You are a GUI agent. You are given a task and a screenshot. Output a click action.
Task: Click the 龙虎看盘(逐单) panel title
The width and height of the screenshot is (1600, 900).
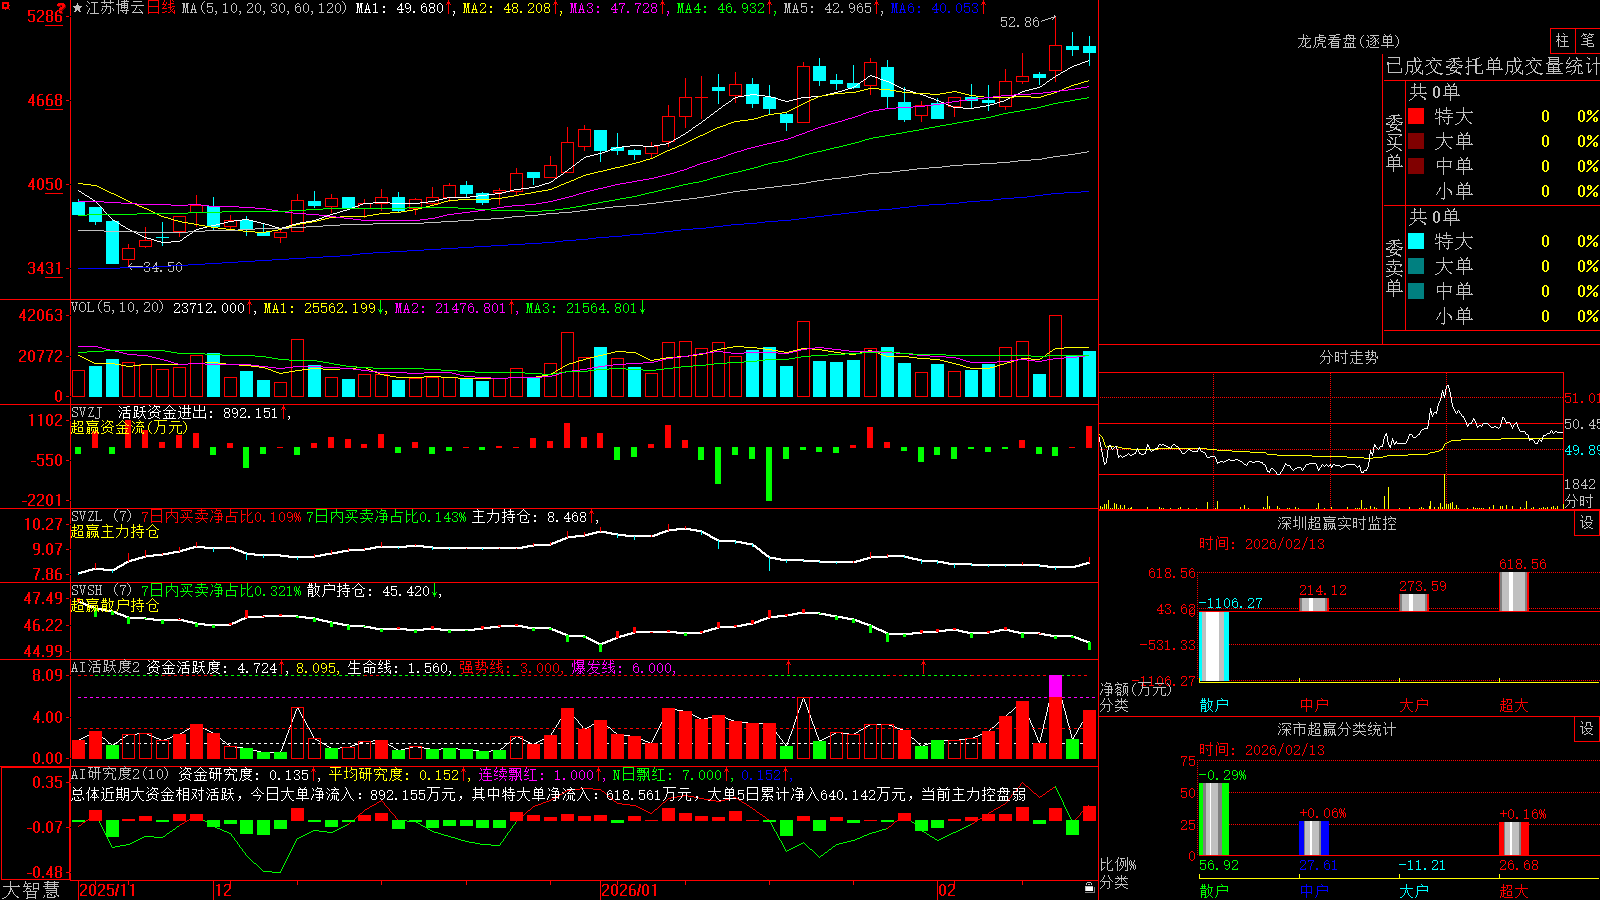[1348, 41]
